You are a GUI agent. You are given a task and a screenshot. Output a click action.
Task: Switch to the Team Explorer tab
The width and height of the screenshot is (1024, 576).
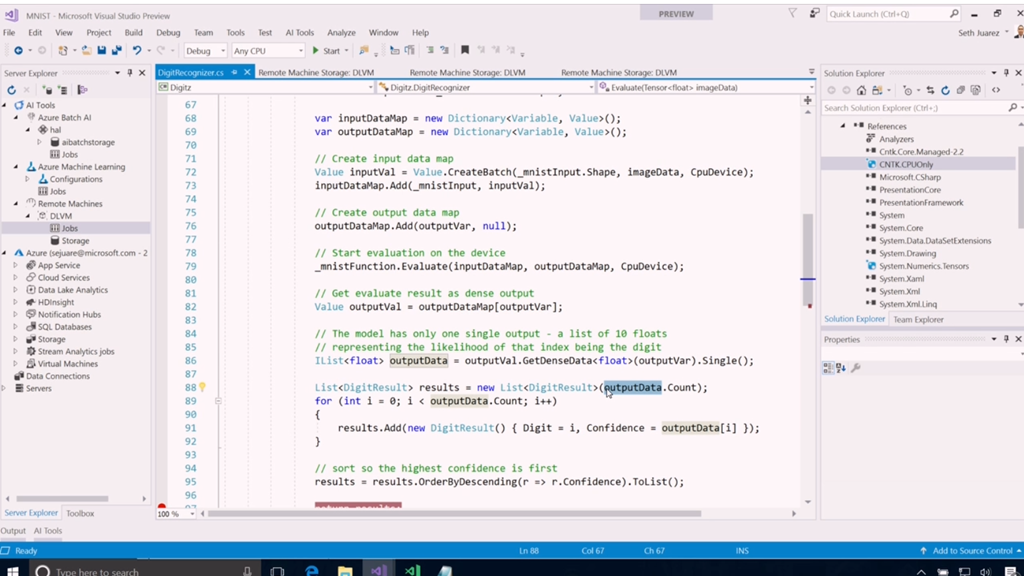pos(918,319)
